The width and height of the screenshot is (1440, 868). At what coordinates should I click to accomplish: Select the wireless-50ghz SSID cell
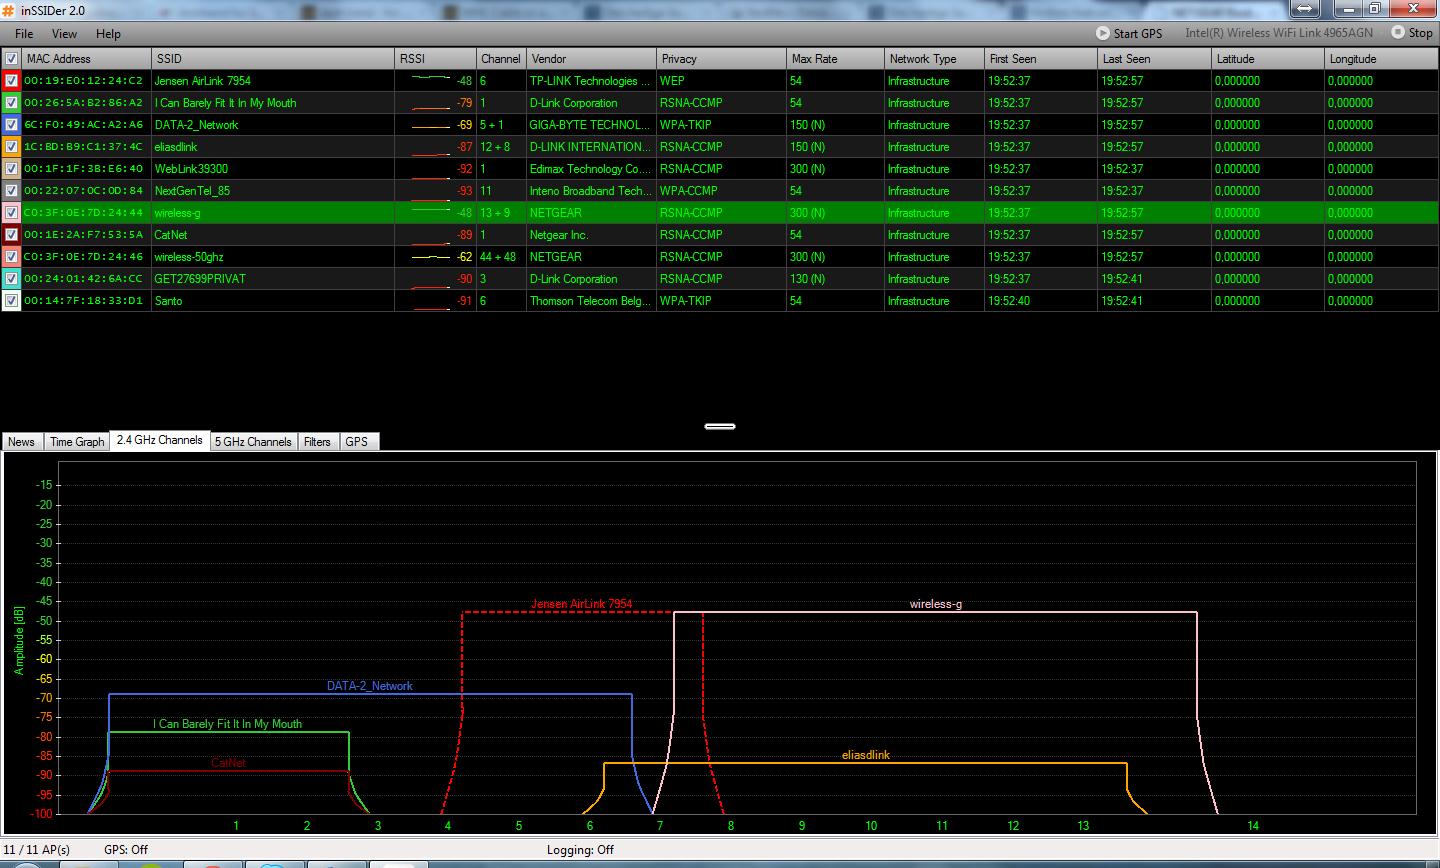point(273,257)
